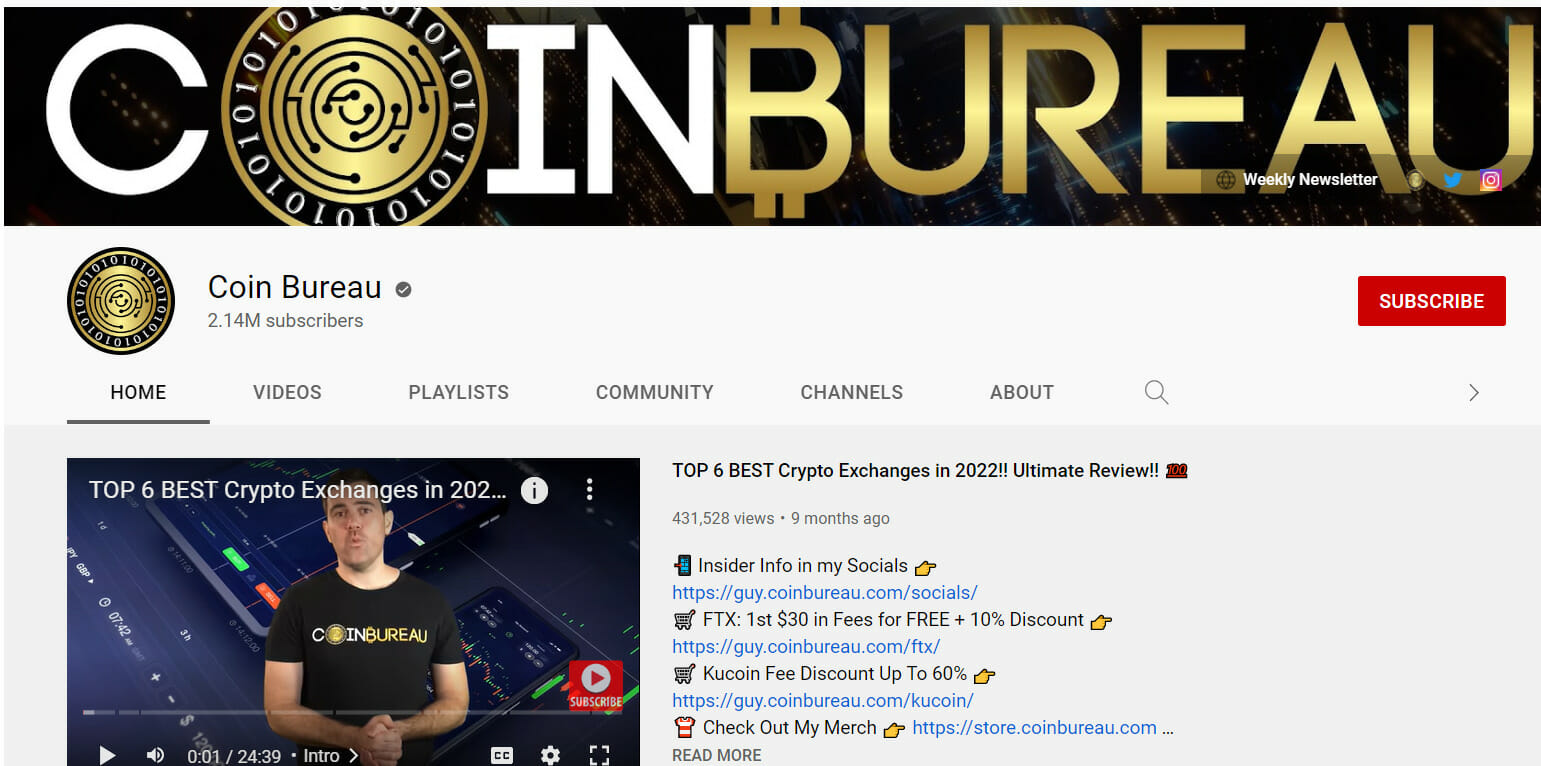
Task: Open the Instagram icon in banner
Action: click(x=1490, y=180)
